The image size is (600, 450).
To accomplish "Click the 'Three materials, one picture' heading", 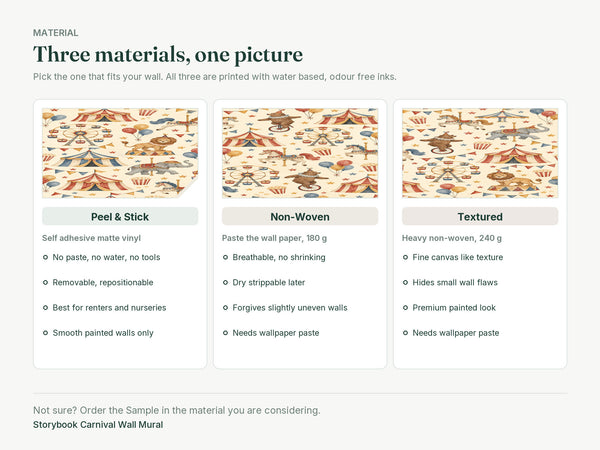I will (x=168, y=55).
